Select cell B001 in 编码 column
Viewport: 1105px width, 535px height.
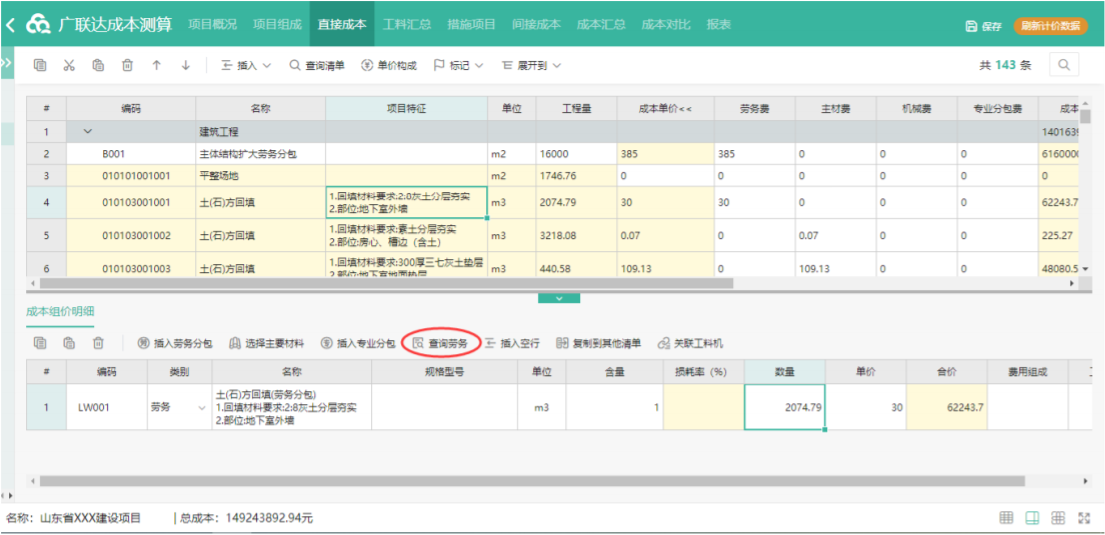[131, 154]
